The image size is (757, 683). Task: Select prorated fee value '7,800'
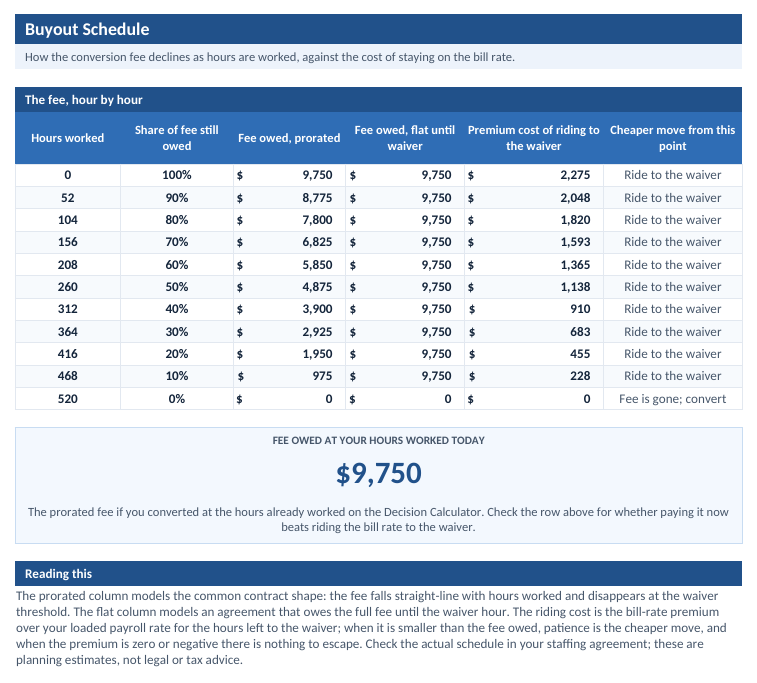(289, 220)
